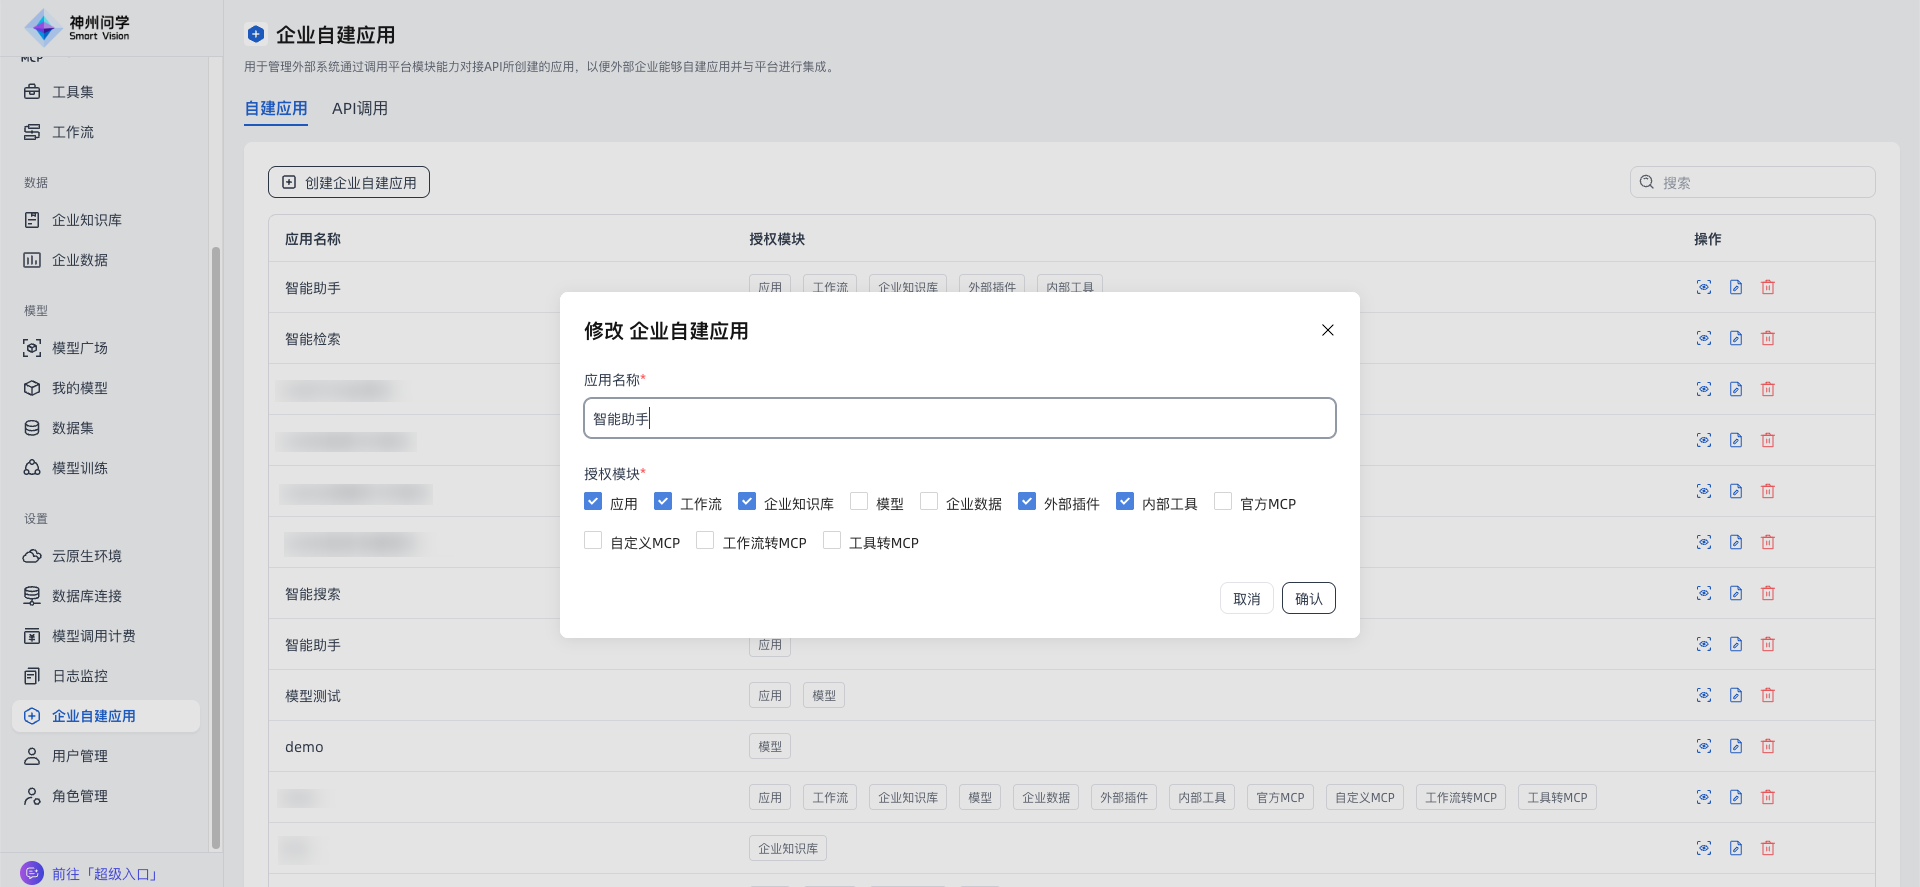Screen dimensions: 1920x887
Task: Check the 官方MCP checkbox
Action: coord(1223,502)
